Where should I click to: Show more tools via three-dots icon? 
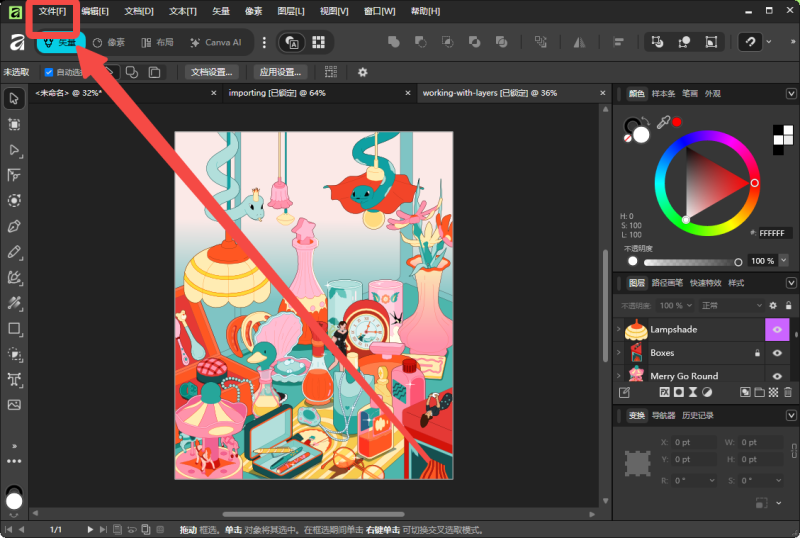click(14, 461)
